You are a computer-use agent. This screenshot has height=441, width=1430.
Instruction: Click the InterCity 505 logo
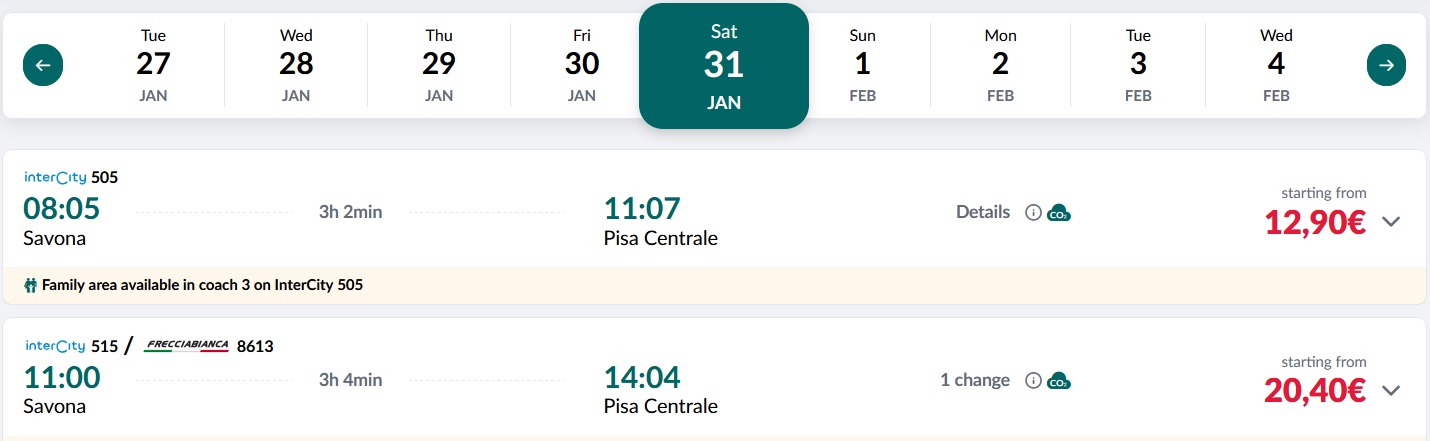tap(55, 178)
